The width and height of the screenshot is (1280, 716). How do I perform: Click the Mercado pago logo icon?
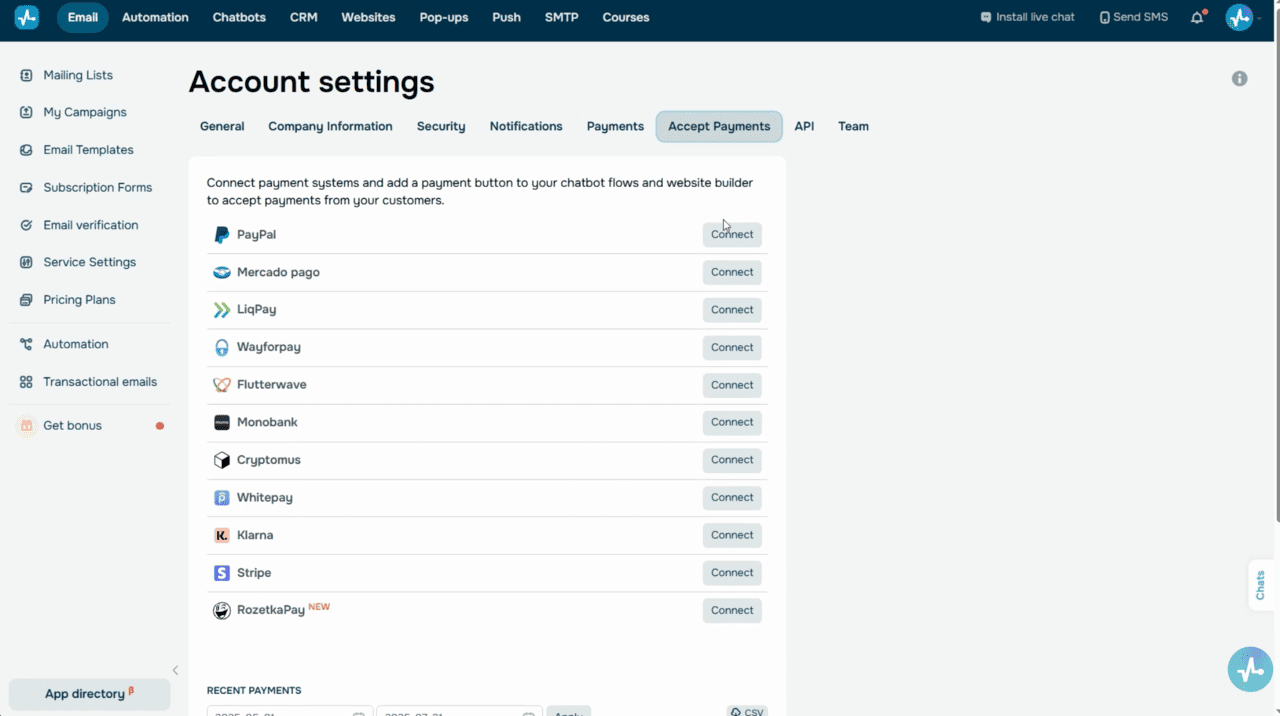point(222,272)
